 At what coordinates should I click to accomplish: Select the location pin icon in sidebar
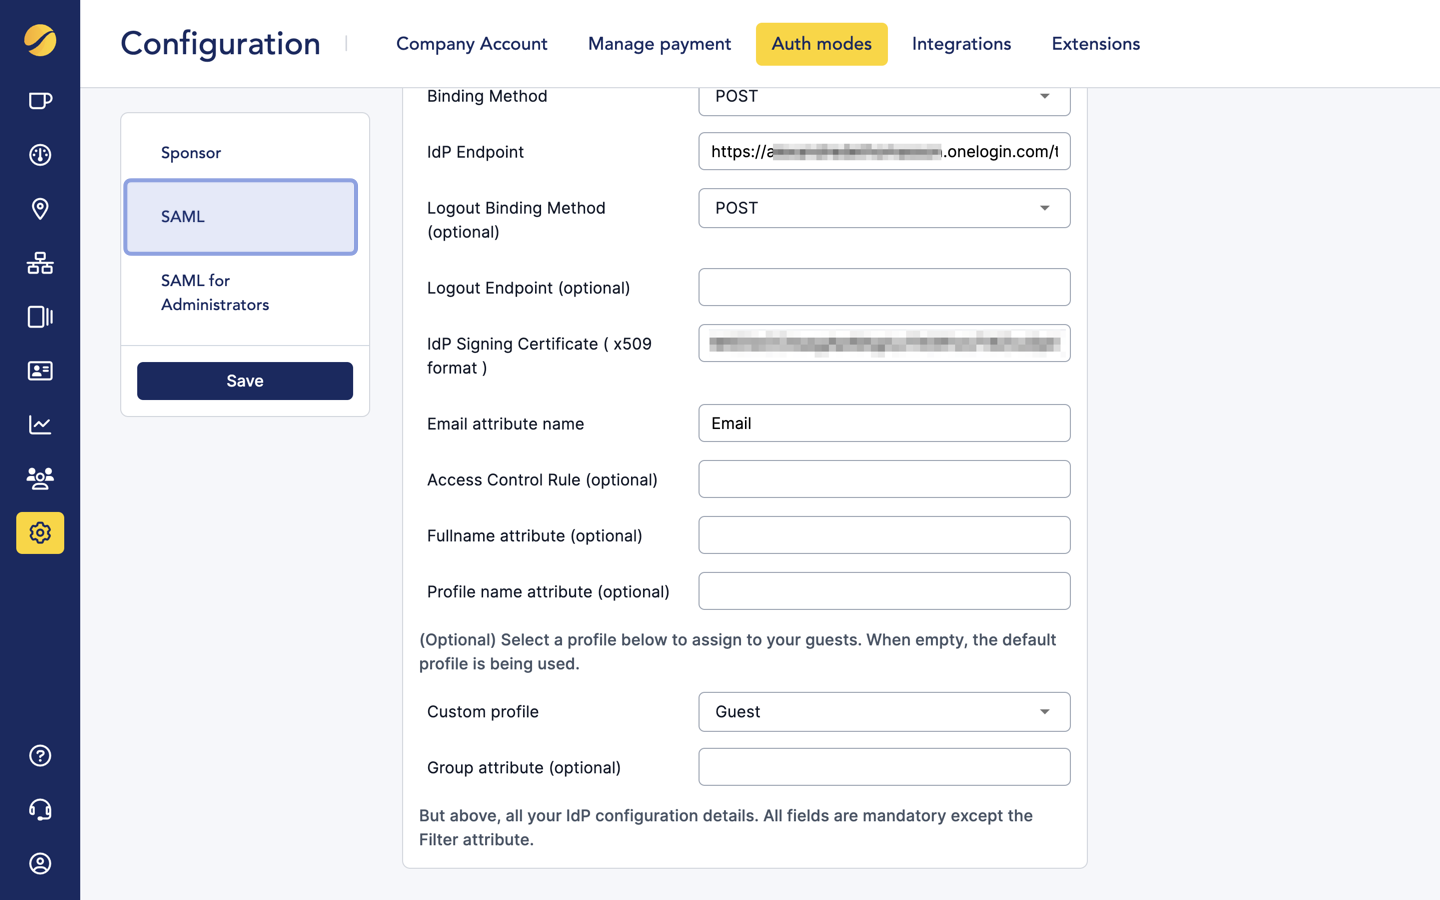39,208
